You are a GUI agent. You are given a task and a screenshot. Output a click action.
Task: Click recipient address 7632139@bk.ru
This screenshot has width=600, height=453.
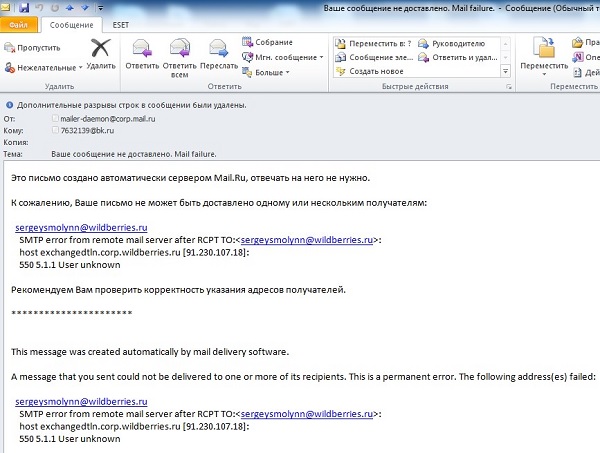click(87, 130)
